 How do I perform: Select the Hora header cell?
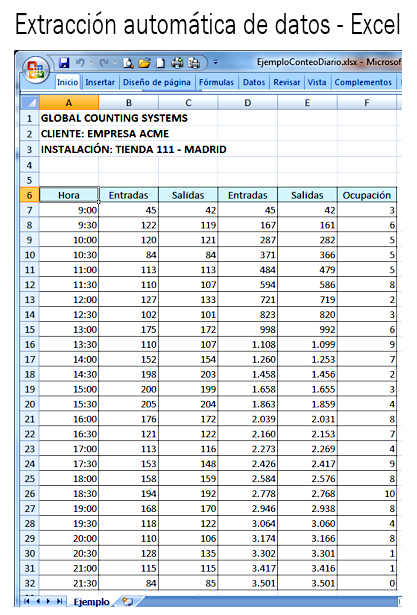pos(69,195)
